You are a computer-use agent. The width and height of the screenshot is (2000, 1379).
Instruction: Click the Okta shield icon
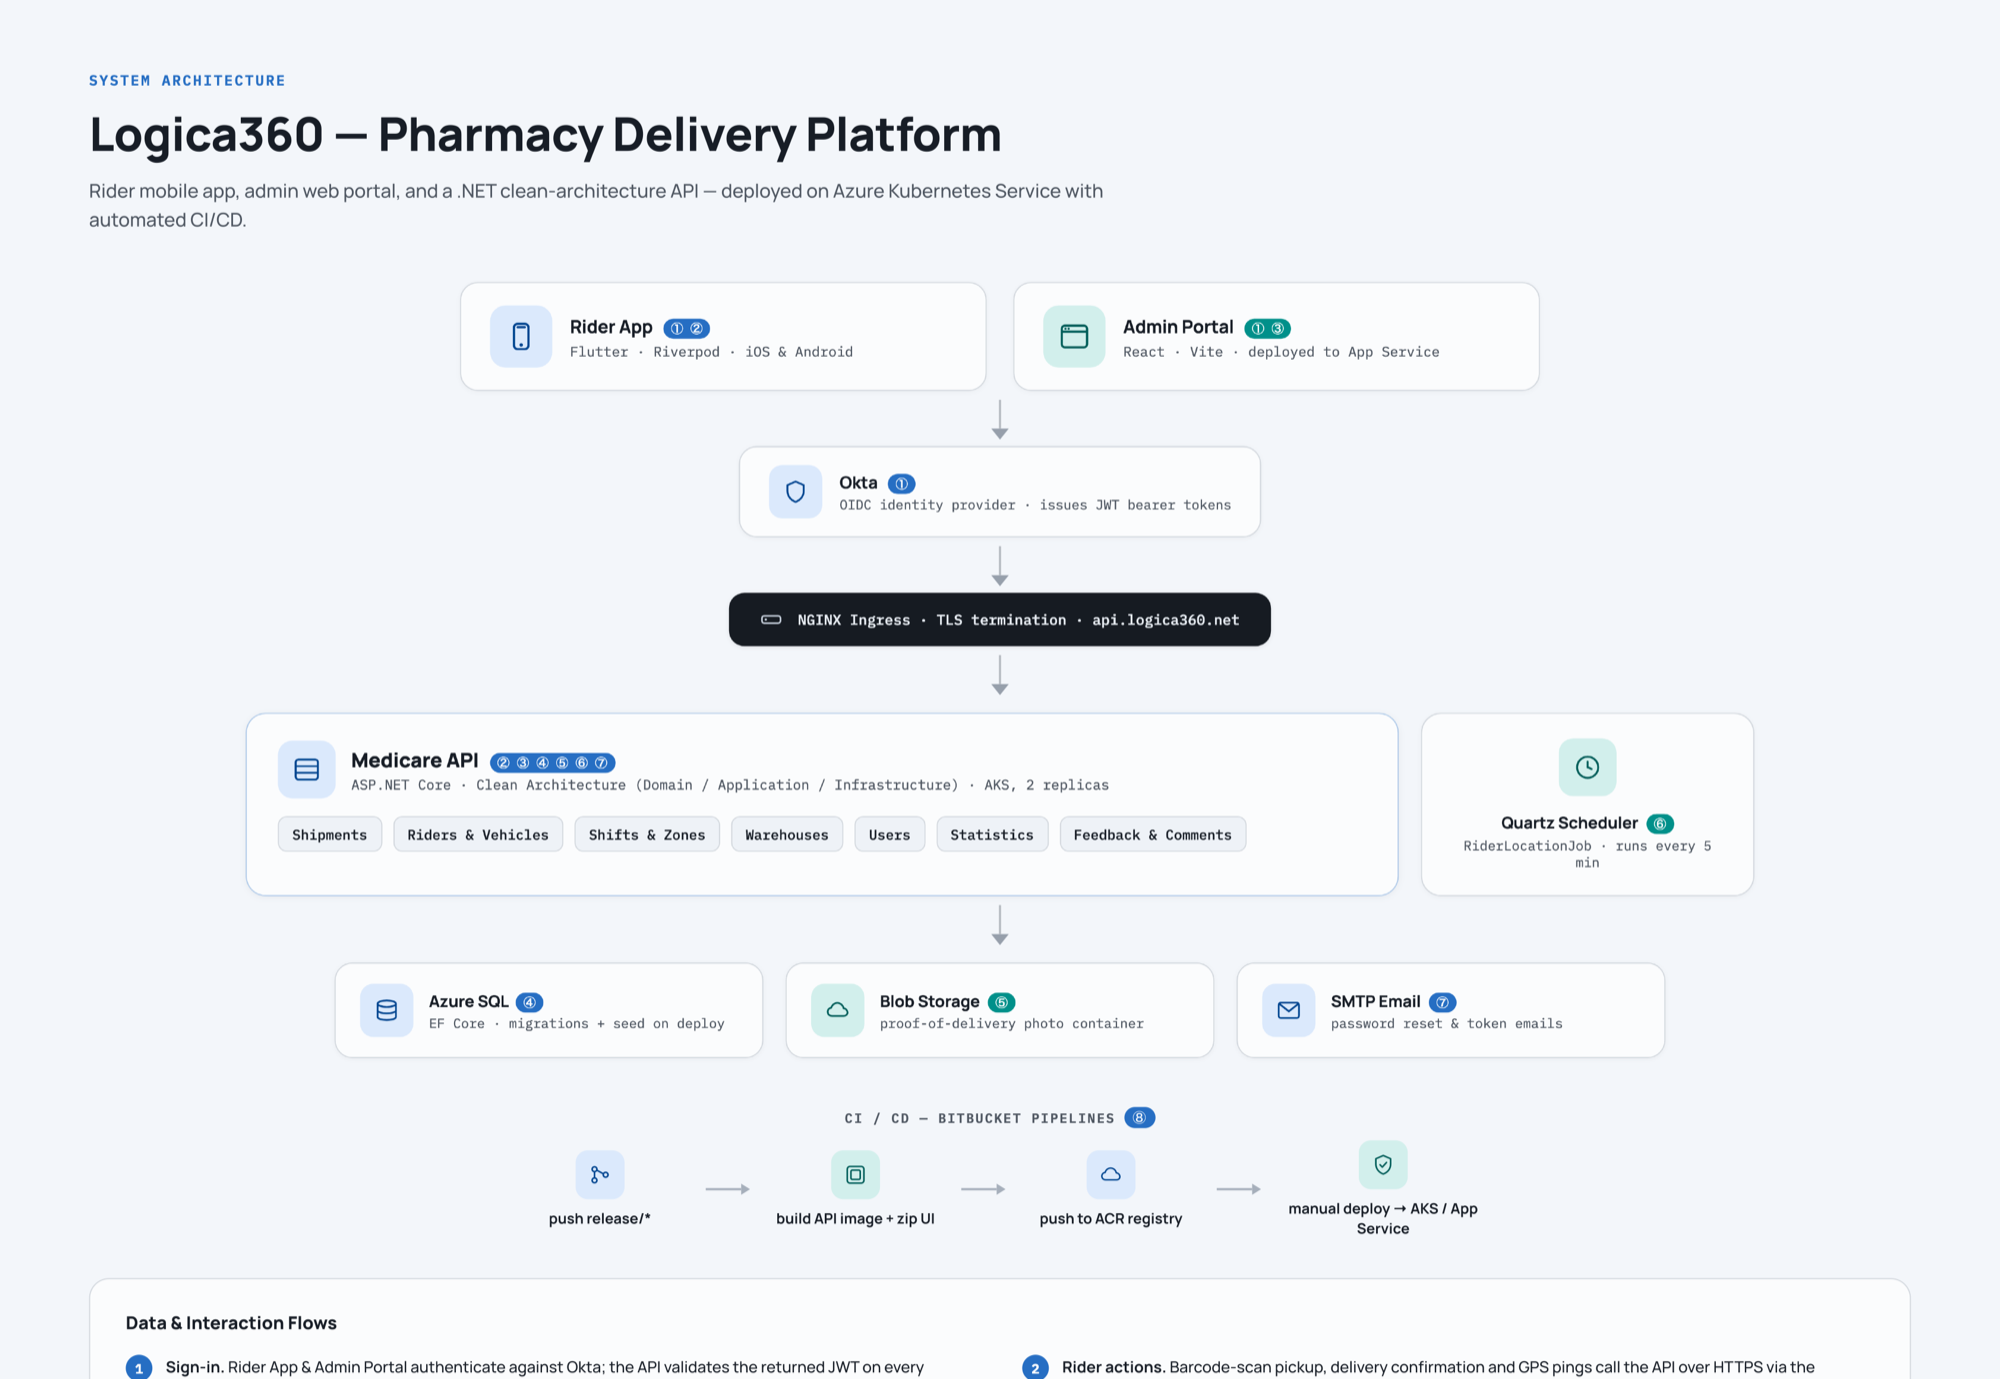point(795,492)
